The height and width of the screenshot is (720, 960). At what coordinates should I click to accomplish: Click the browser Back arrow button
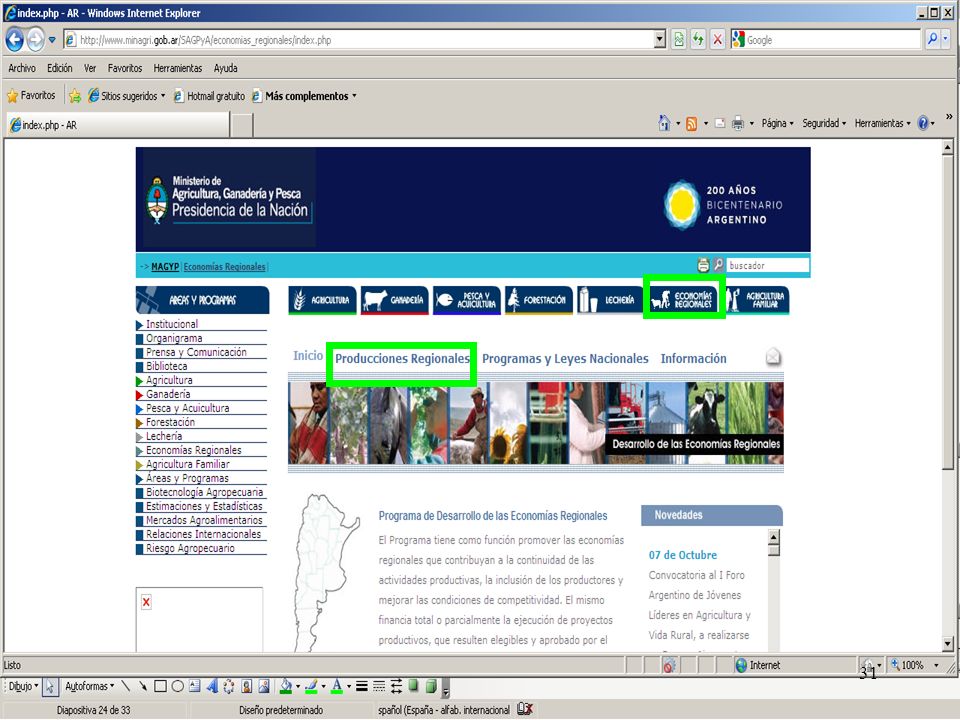coord(15,40)
